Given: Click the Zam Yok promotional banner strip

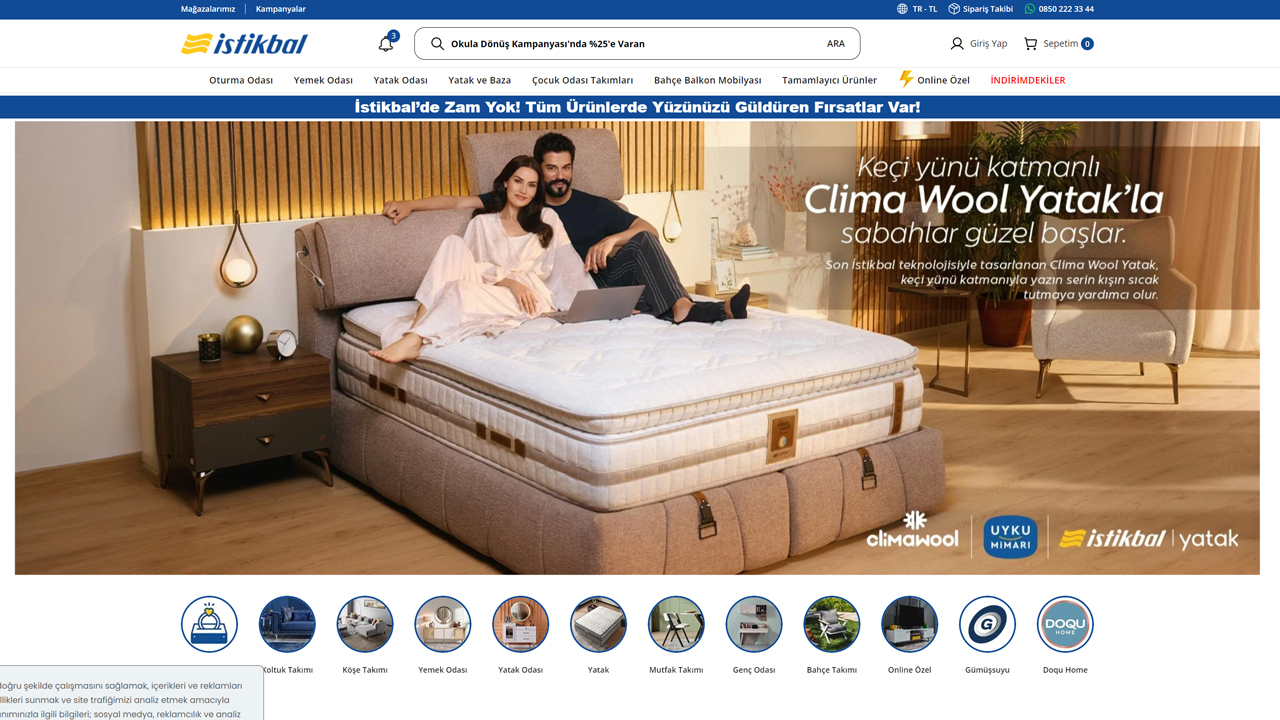Looking at the screenshot, I should [x=637, y=107].
